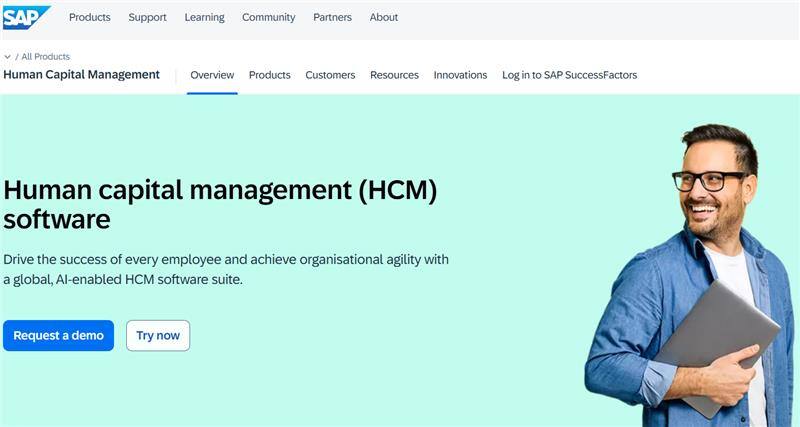Expand the breadcrumb chevron dropdown
Viewport: 800px width, 427px height.
pos(7,57)
